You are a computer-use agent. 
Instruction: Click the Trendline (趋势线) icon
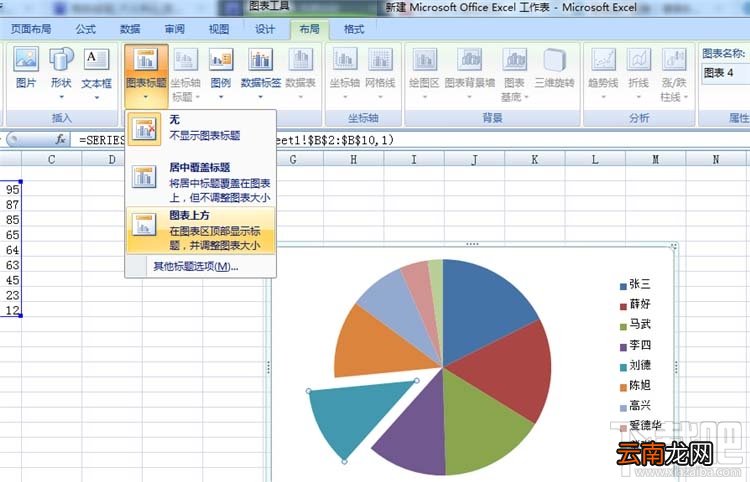point(603,59)
